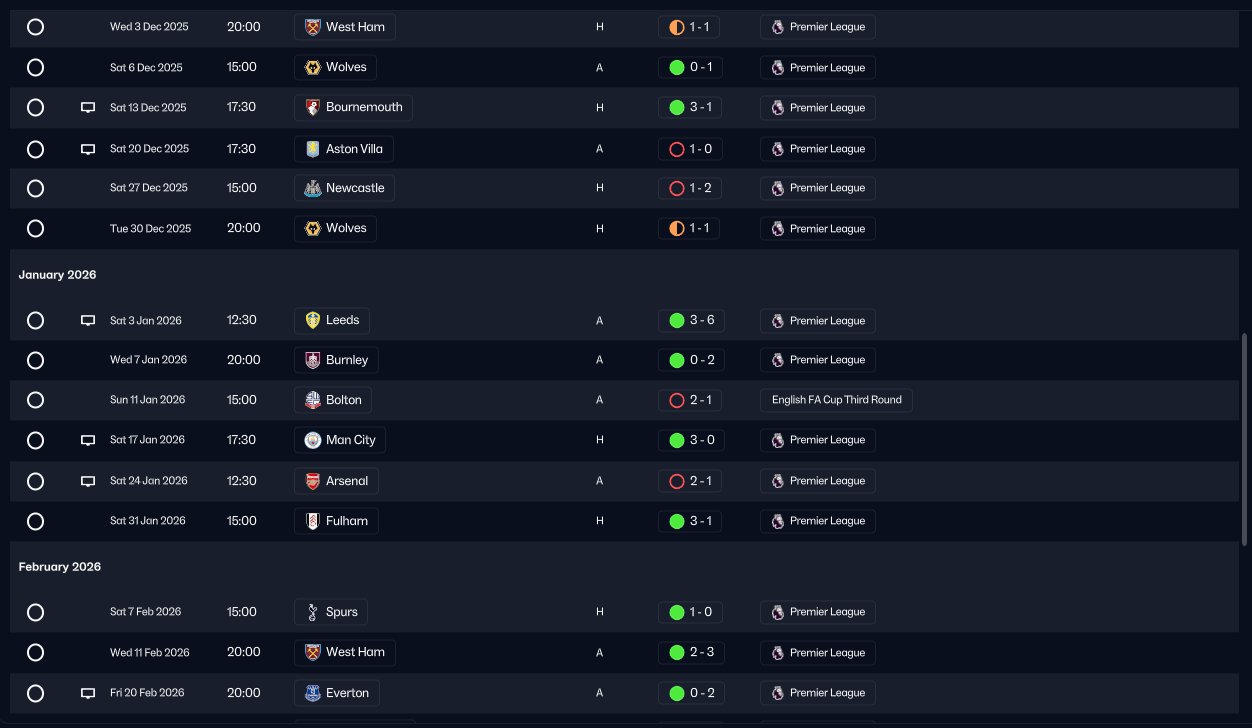This screenshot has height=728, width=1252.
Task: Open English FA Cup Third Round competition
Action: [836, 400]
